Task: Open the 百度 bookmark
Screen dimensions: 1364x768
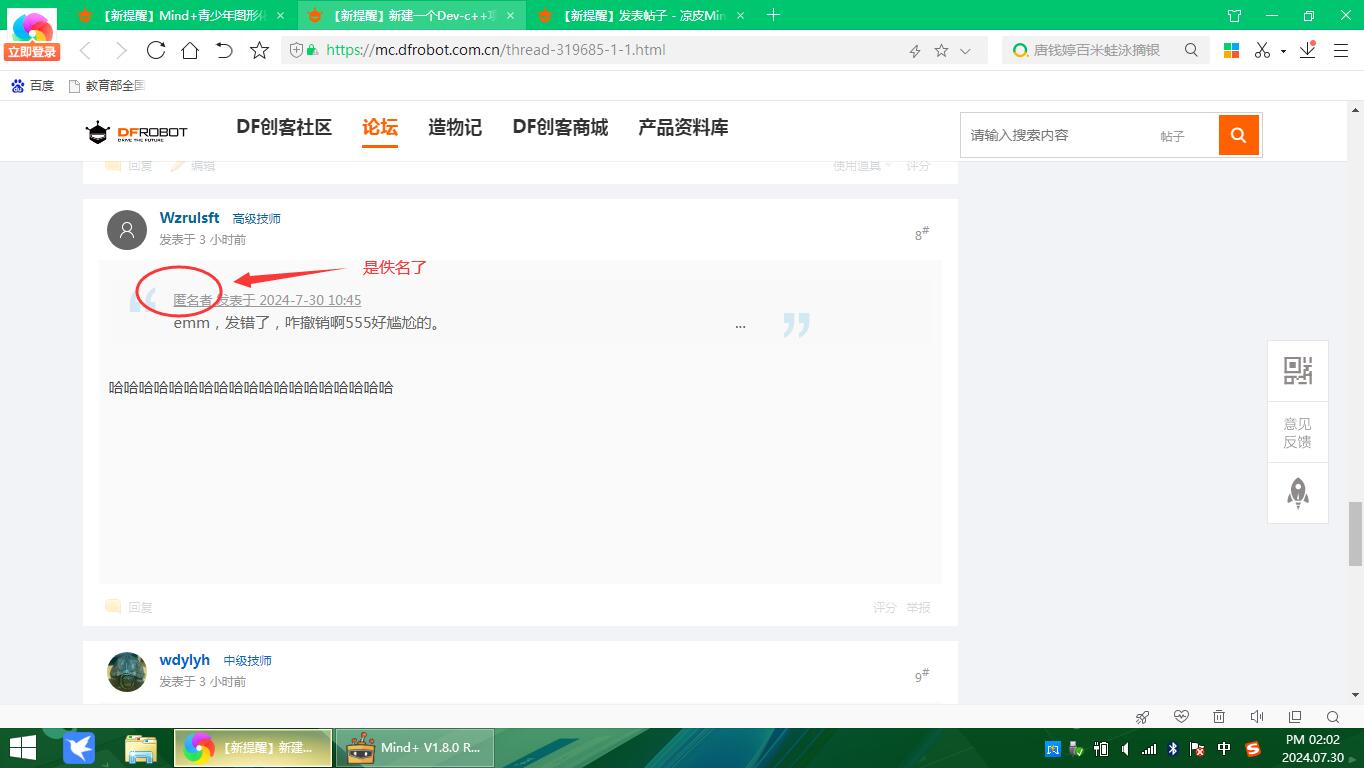Action: click(x=32, y=86)
